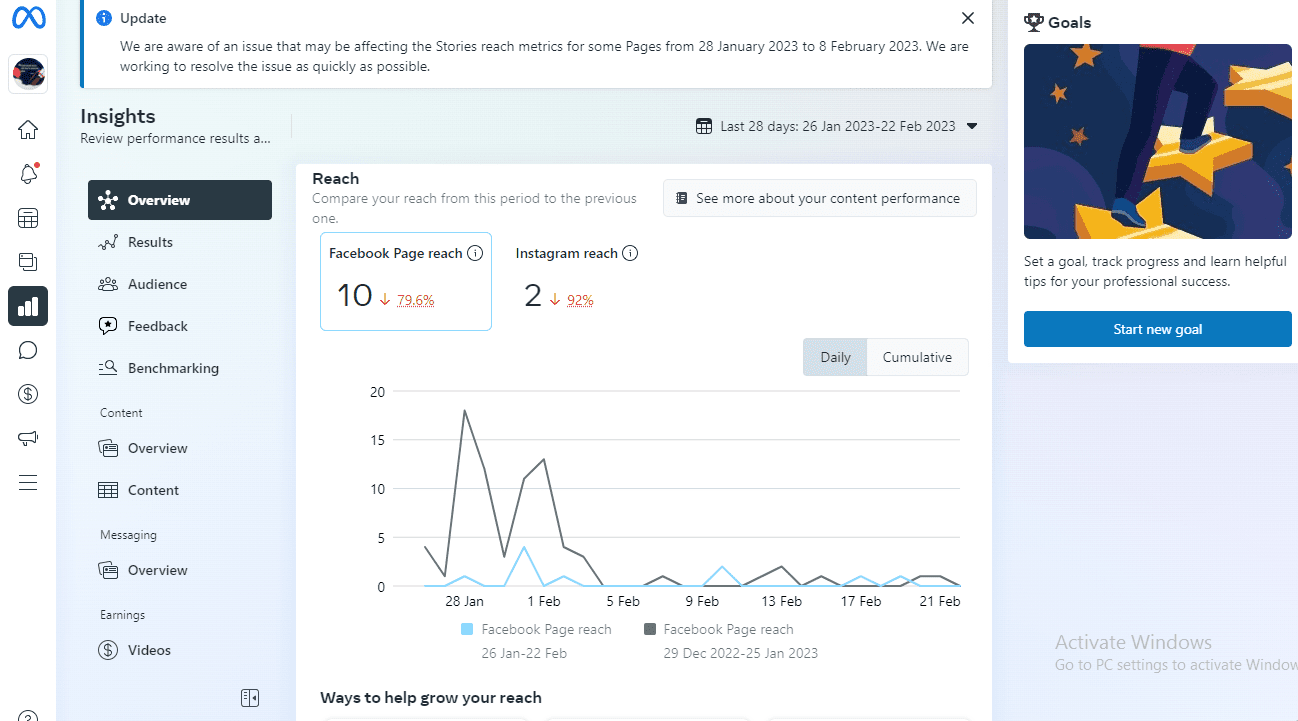Open the Content table item
The image size is (1298, 721).
pyautogui.click(x=180, y=490)
